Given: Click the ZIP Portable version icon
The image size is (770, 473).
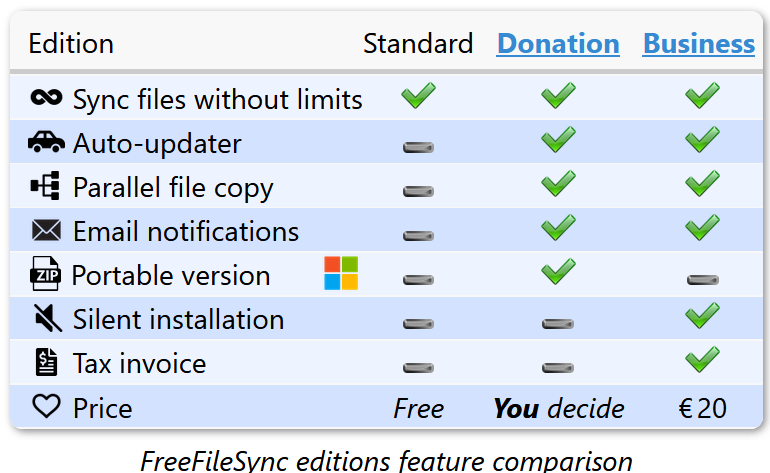Looking at the screenshot, I should coord(46,274).
